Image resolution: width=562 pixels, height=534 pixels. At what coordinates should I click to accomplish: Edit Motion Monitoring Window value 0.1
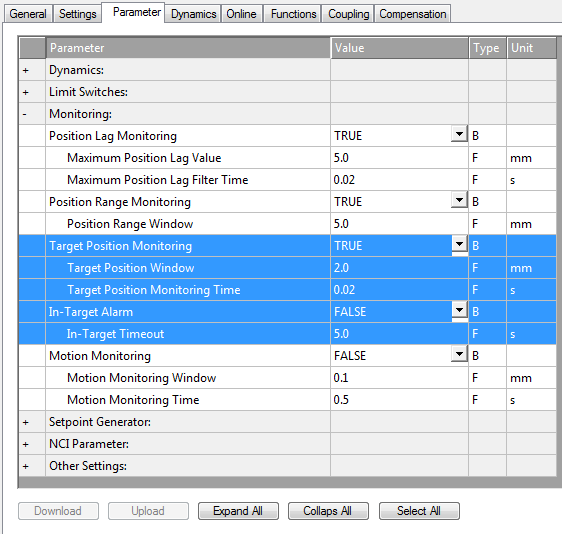pyautogui.click(x=399, y=378)
